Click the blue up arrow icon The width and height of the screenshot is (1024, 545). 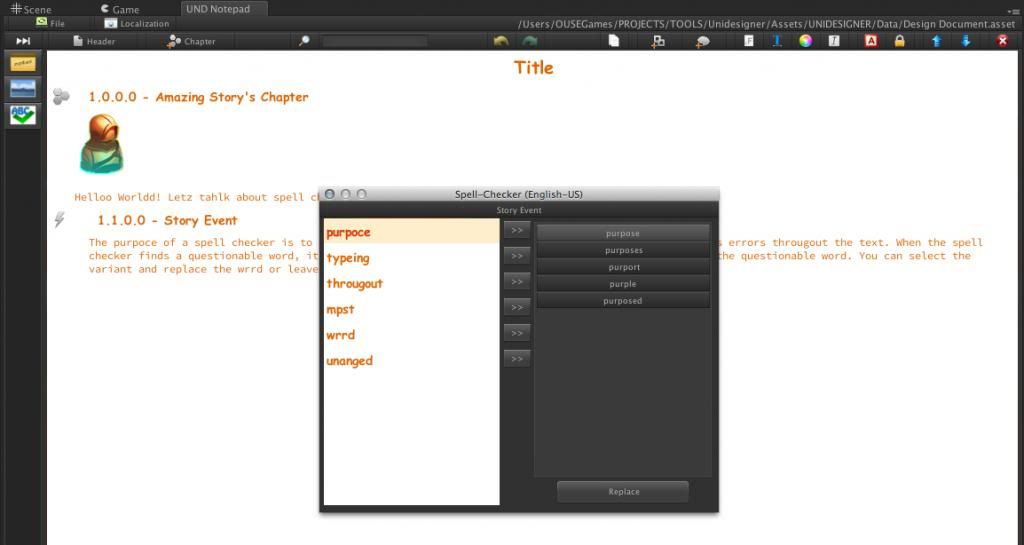click(x=936, y=41)
